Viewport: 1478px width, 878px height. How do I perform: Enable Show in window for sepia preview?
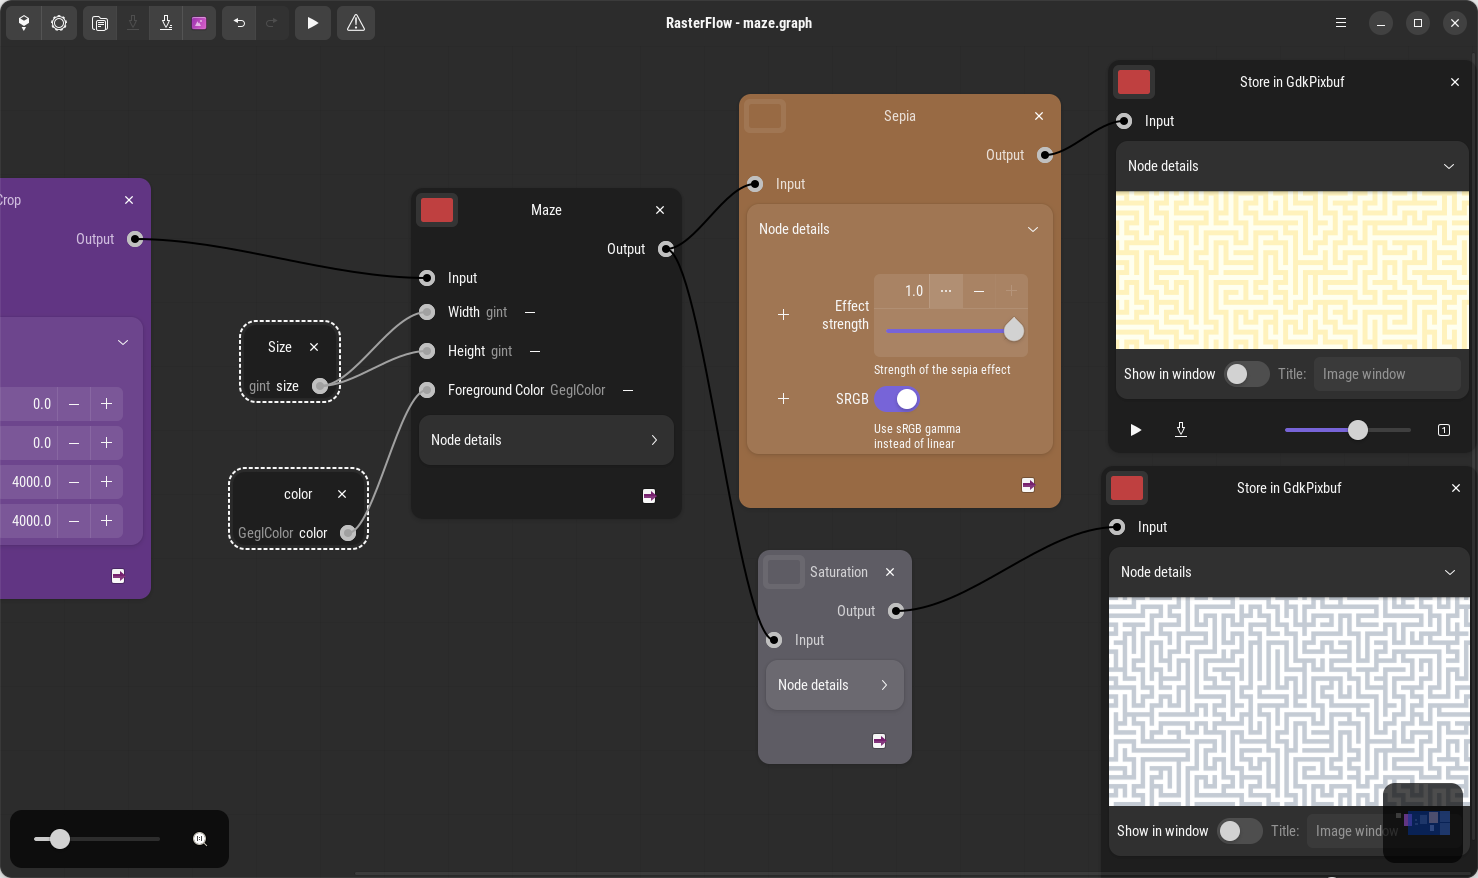click(1246, 374)
